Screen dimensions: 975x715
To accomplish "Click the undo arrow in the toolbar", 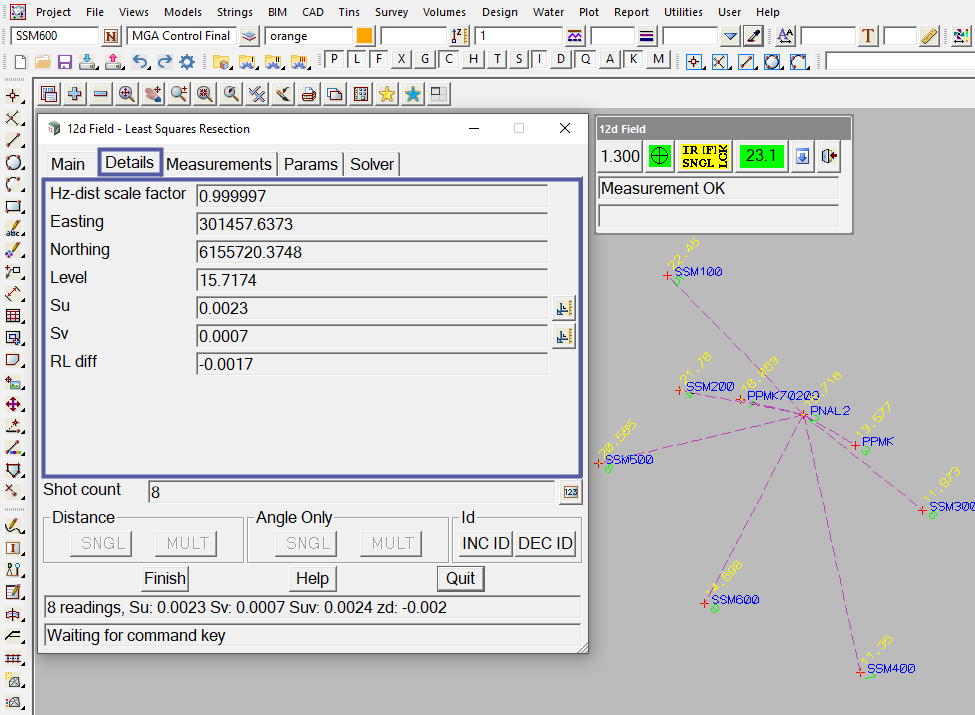I will click(x=140, y=61).
